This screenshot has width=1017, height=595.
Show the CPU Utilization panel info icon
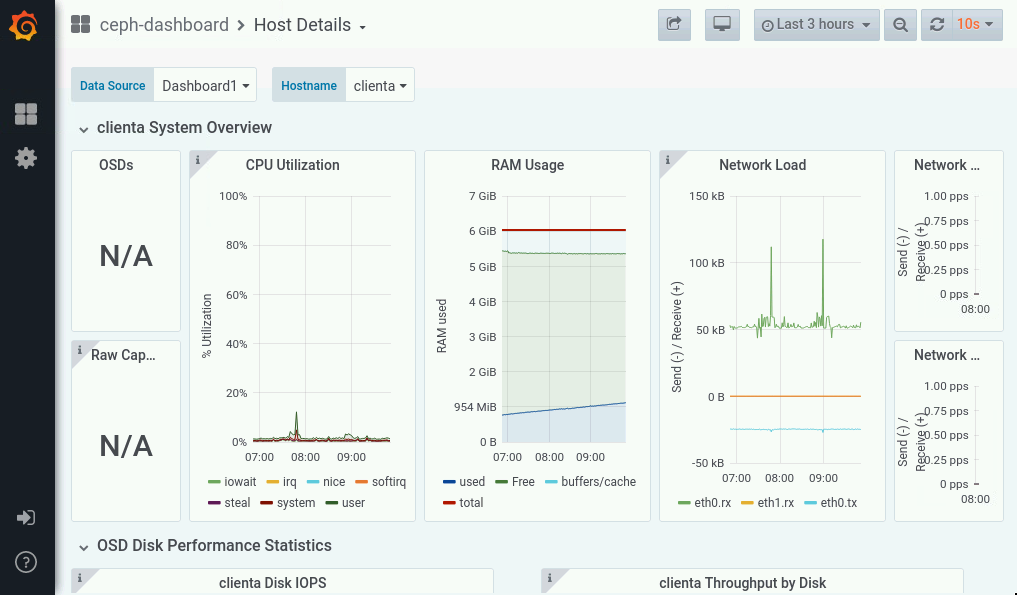tap(198, 160)
